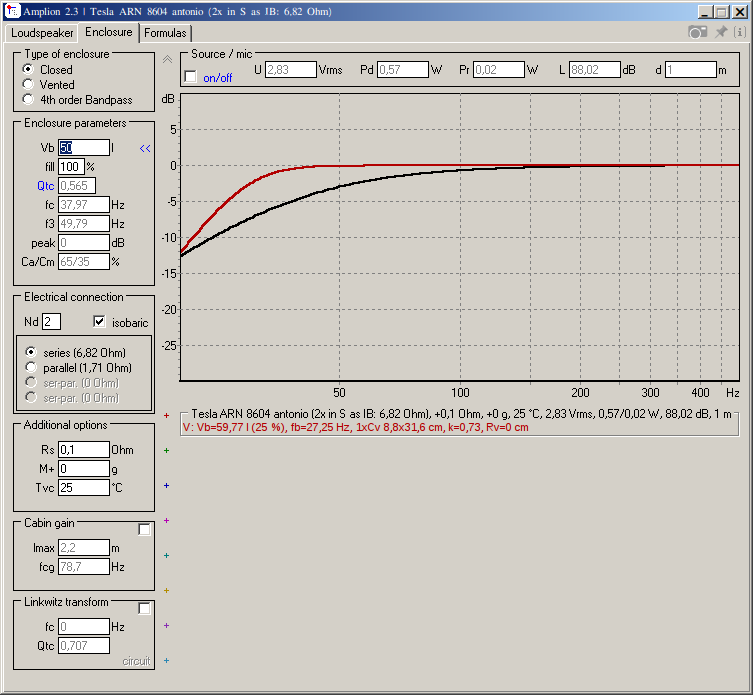The width and height of the screenshot is (753, 695).
Task: Click the Tvc temperature field
Action: pos(84,488)
